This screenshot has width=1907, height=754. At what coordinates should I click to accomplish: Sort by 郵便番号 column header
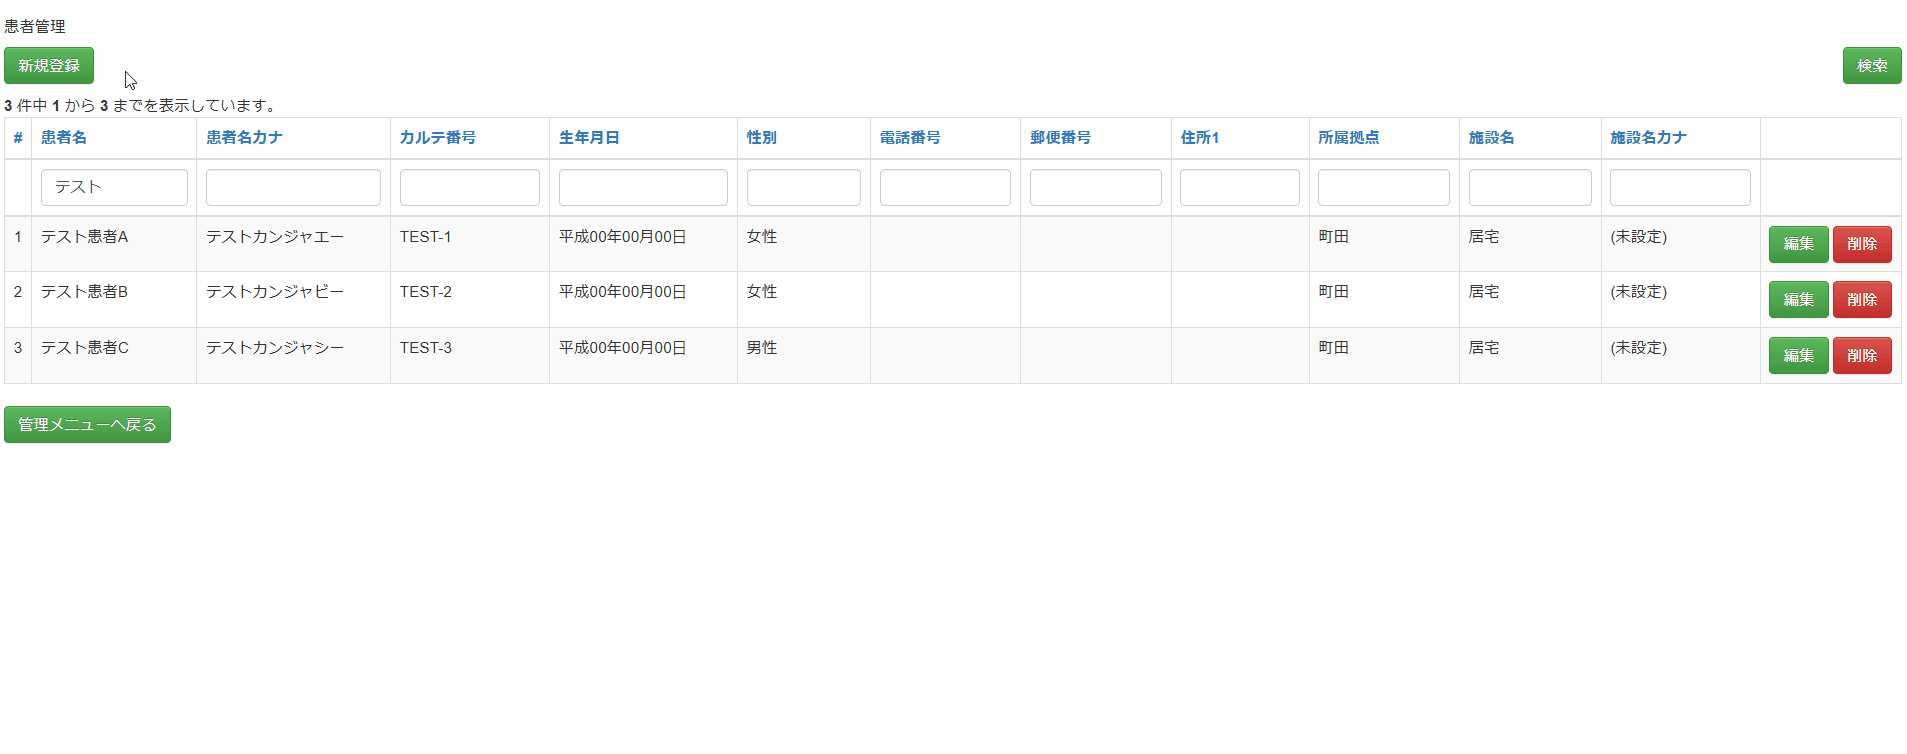(x=1060, y=138)
